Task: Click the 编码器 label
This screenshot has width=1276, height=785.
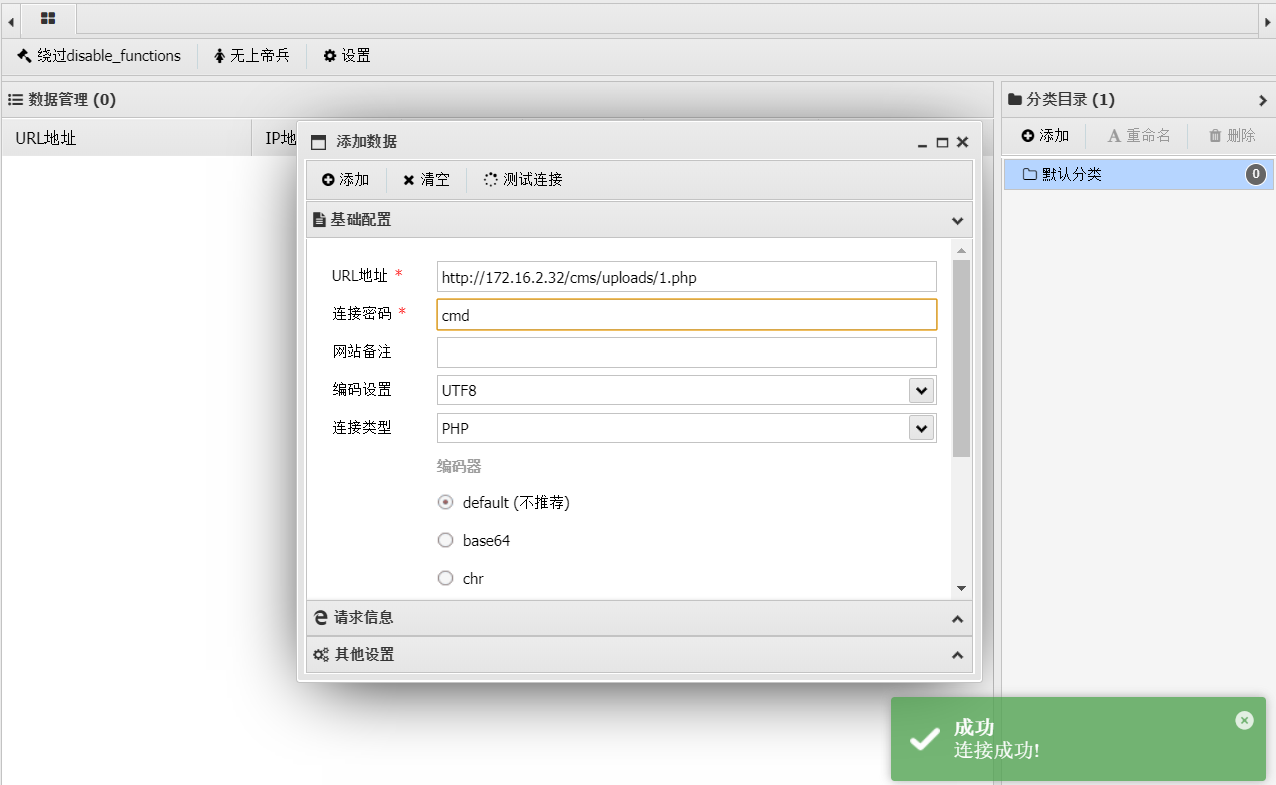Action: 459,466
